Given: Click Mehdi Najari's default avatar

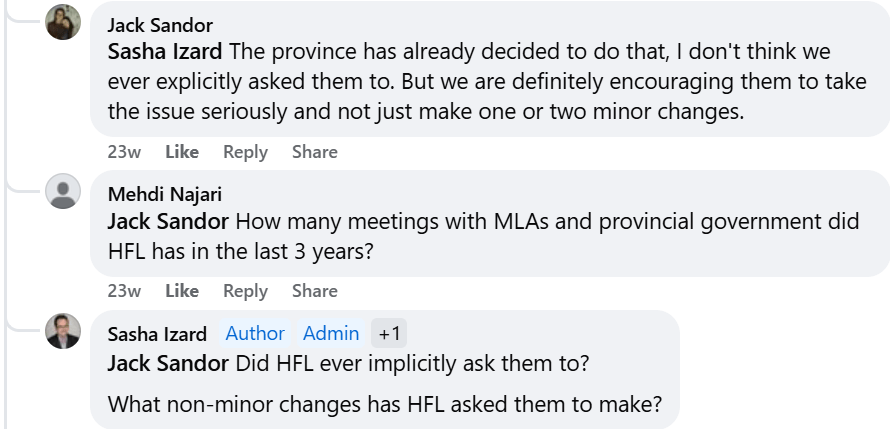Looking at the screenshot, I should [x=63, y=192].
